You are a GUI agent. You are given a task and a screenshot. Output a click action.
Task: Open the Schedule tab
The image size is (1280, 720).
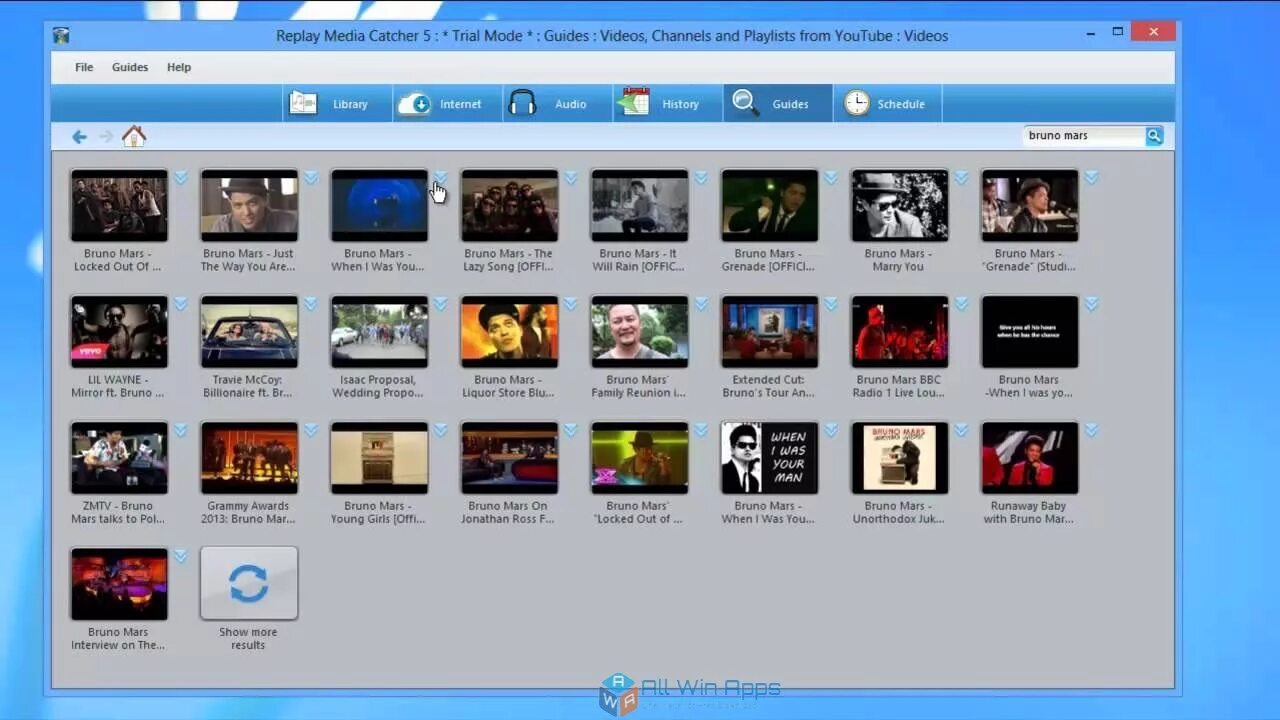coord(887,103)
